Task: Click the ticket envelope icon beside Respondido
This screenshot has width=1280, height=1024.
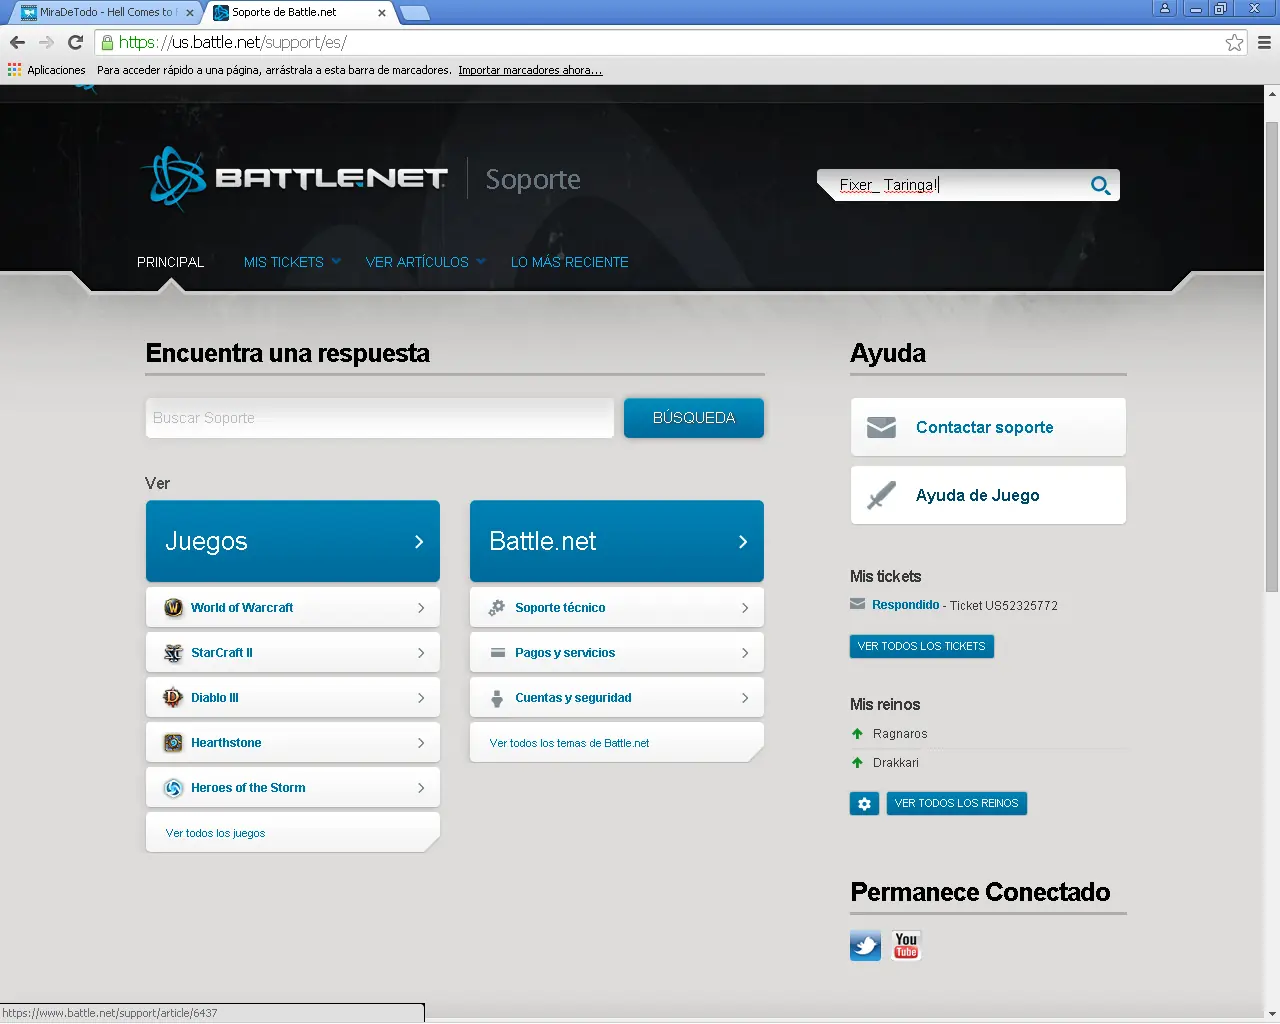Action: (857, 604)
